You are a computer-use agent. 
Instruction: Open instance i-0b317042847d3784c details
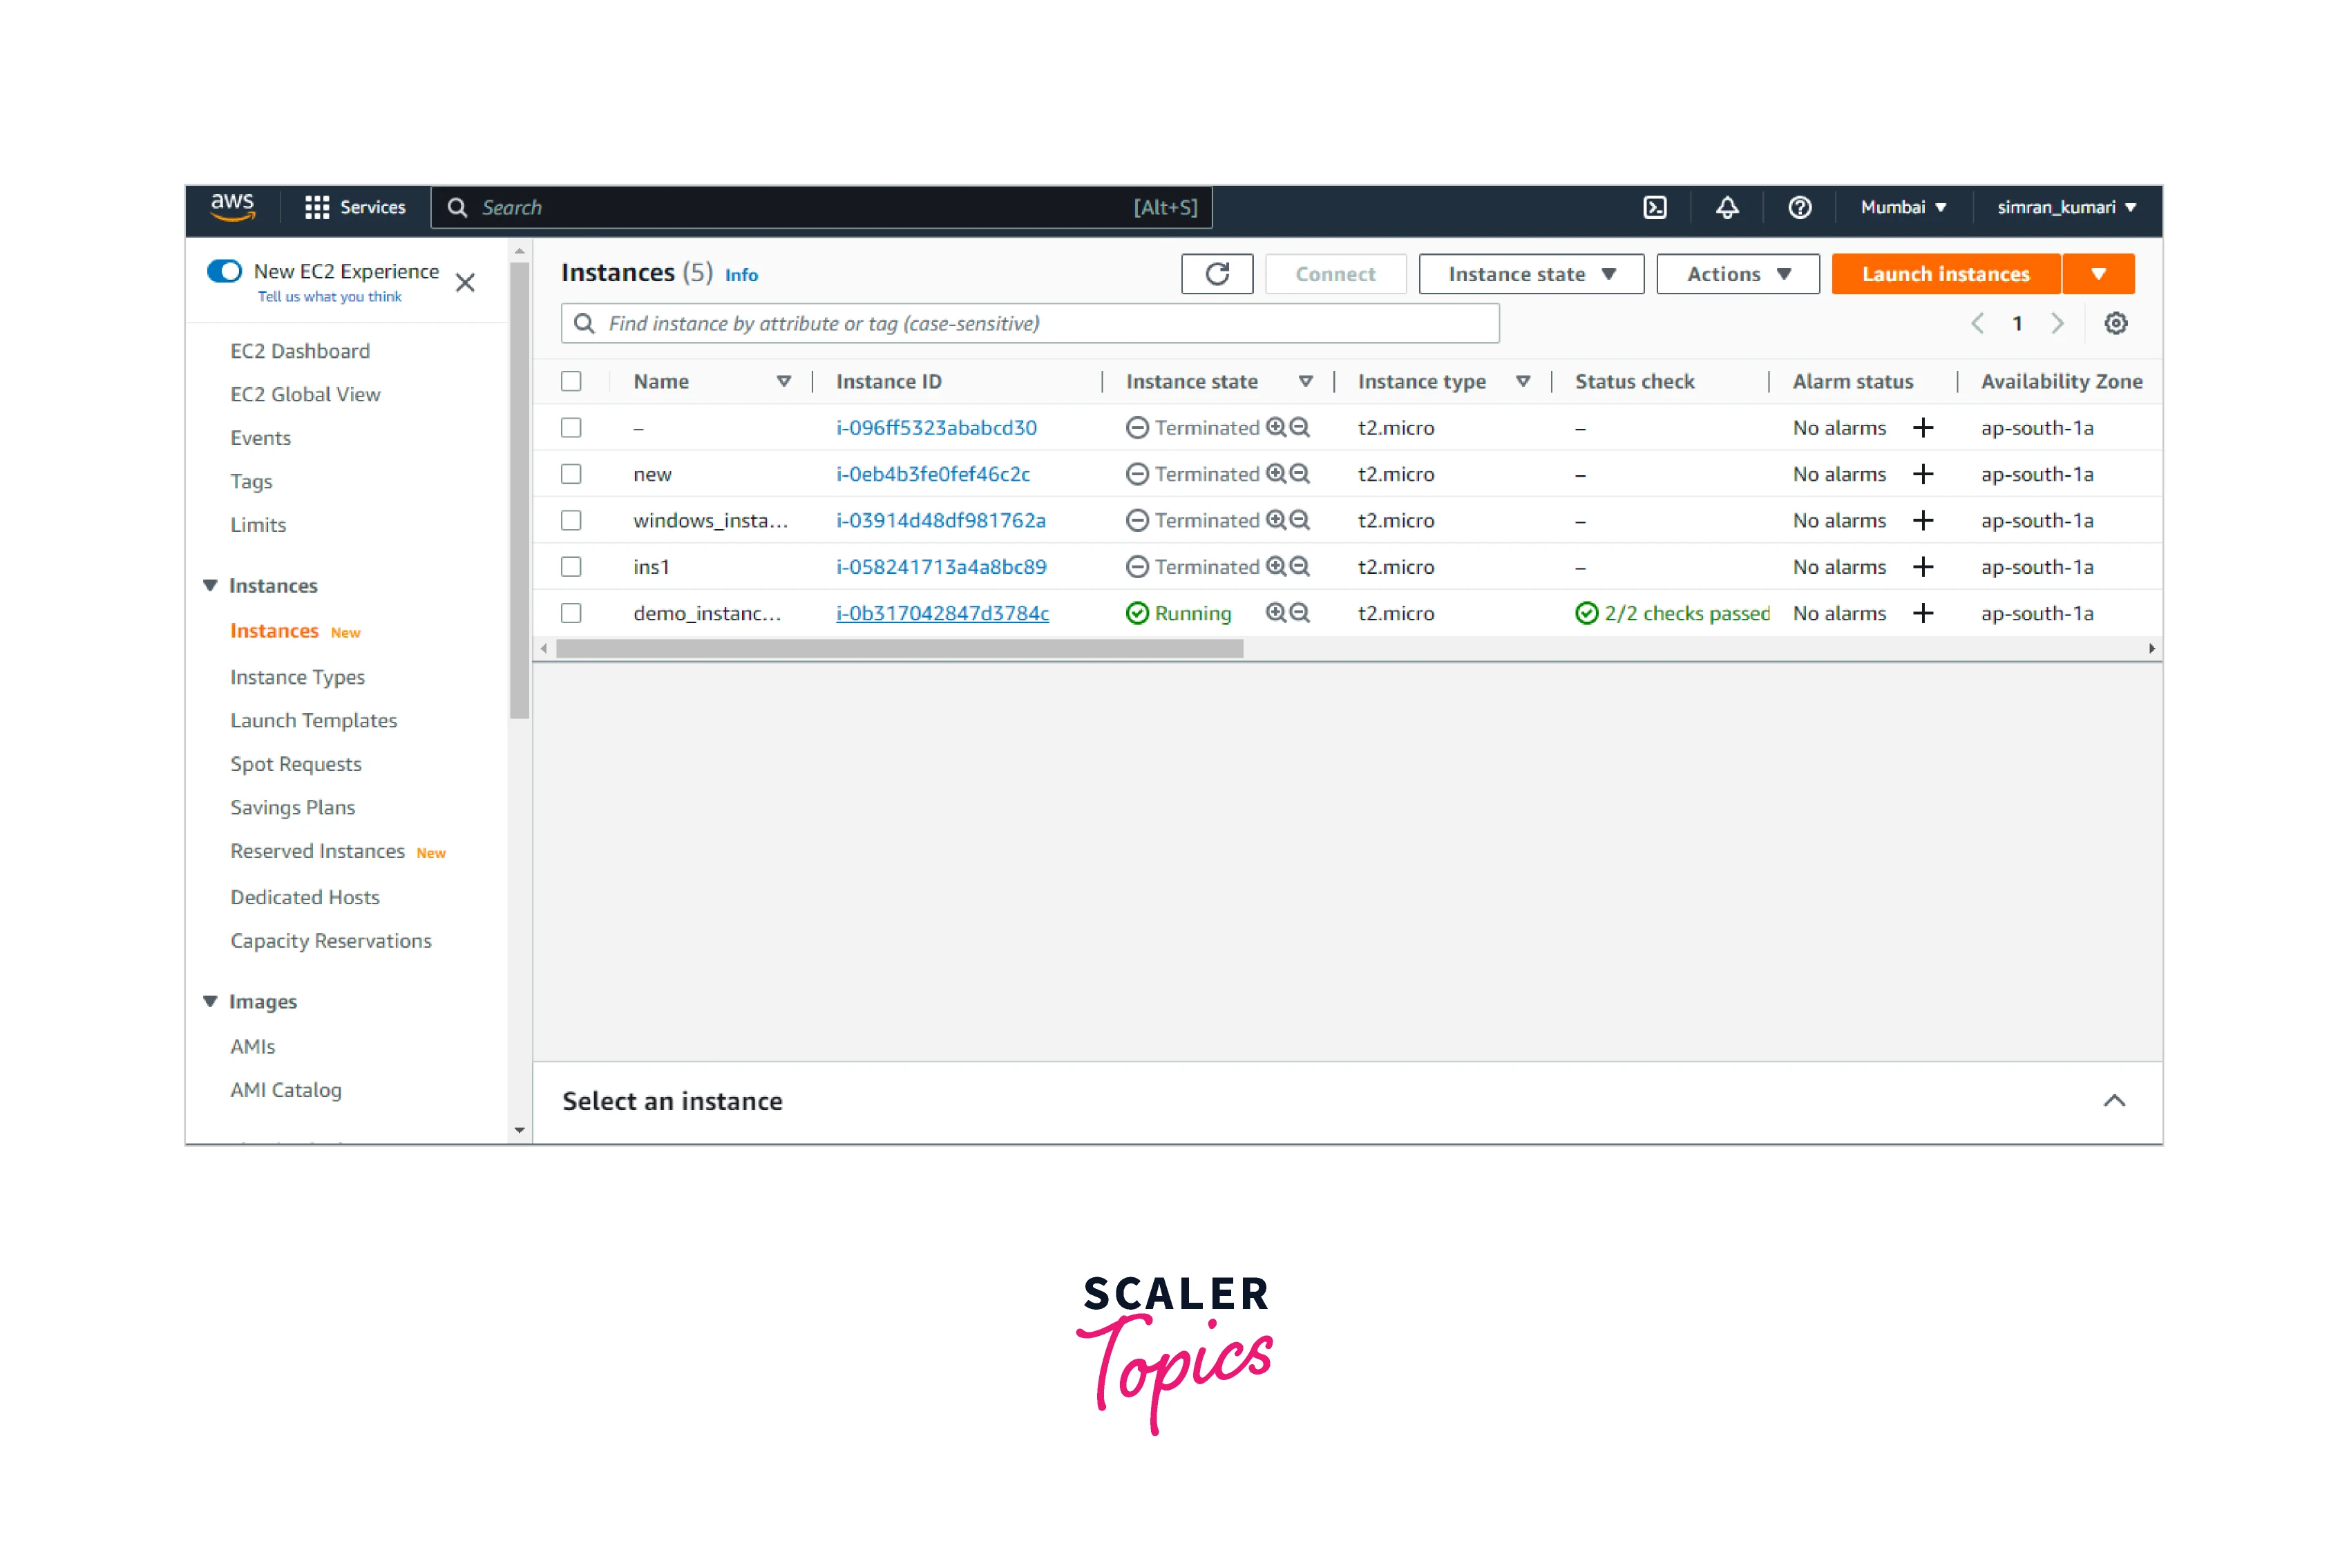941,613
